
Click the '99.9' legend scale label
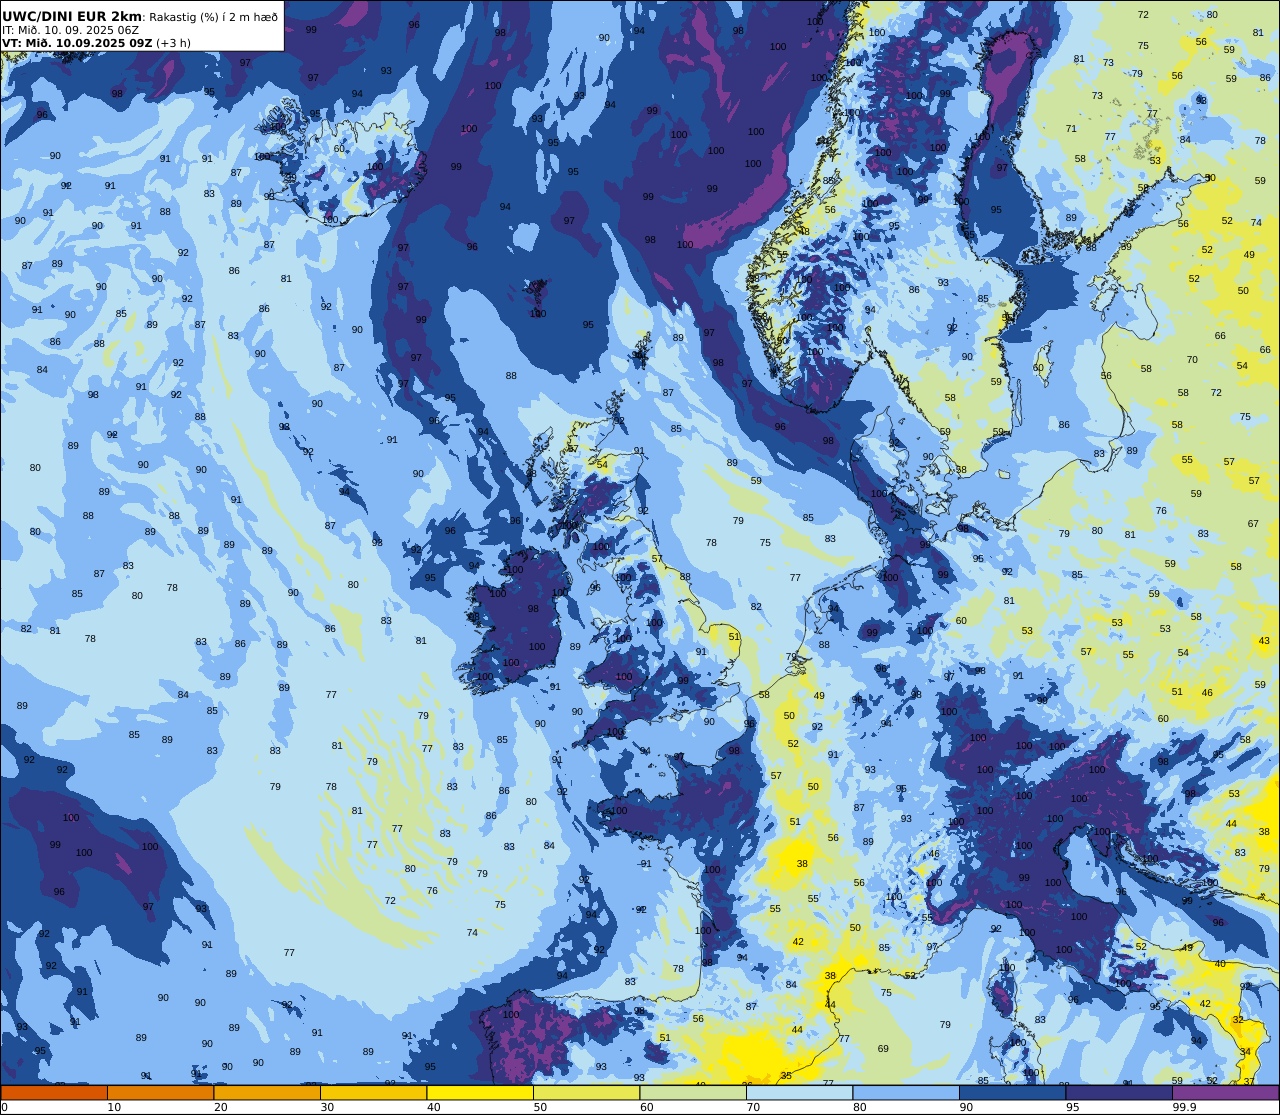1184,1107
